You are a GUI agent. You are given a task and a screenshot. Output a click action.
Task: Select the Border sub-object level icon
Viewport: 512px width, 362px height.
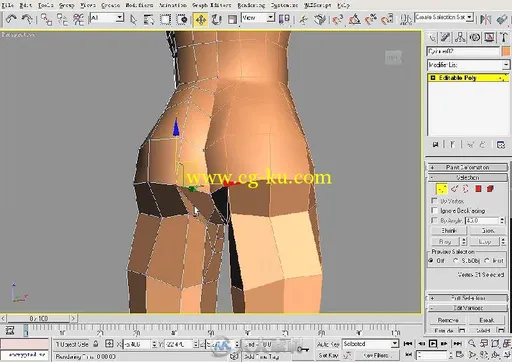pyautogui.click(x=466, y=189)
